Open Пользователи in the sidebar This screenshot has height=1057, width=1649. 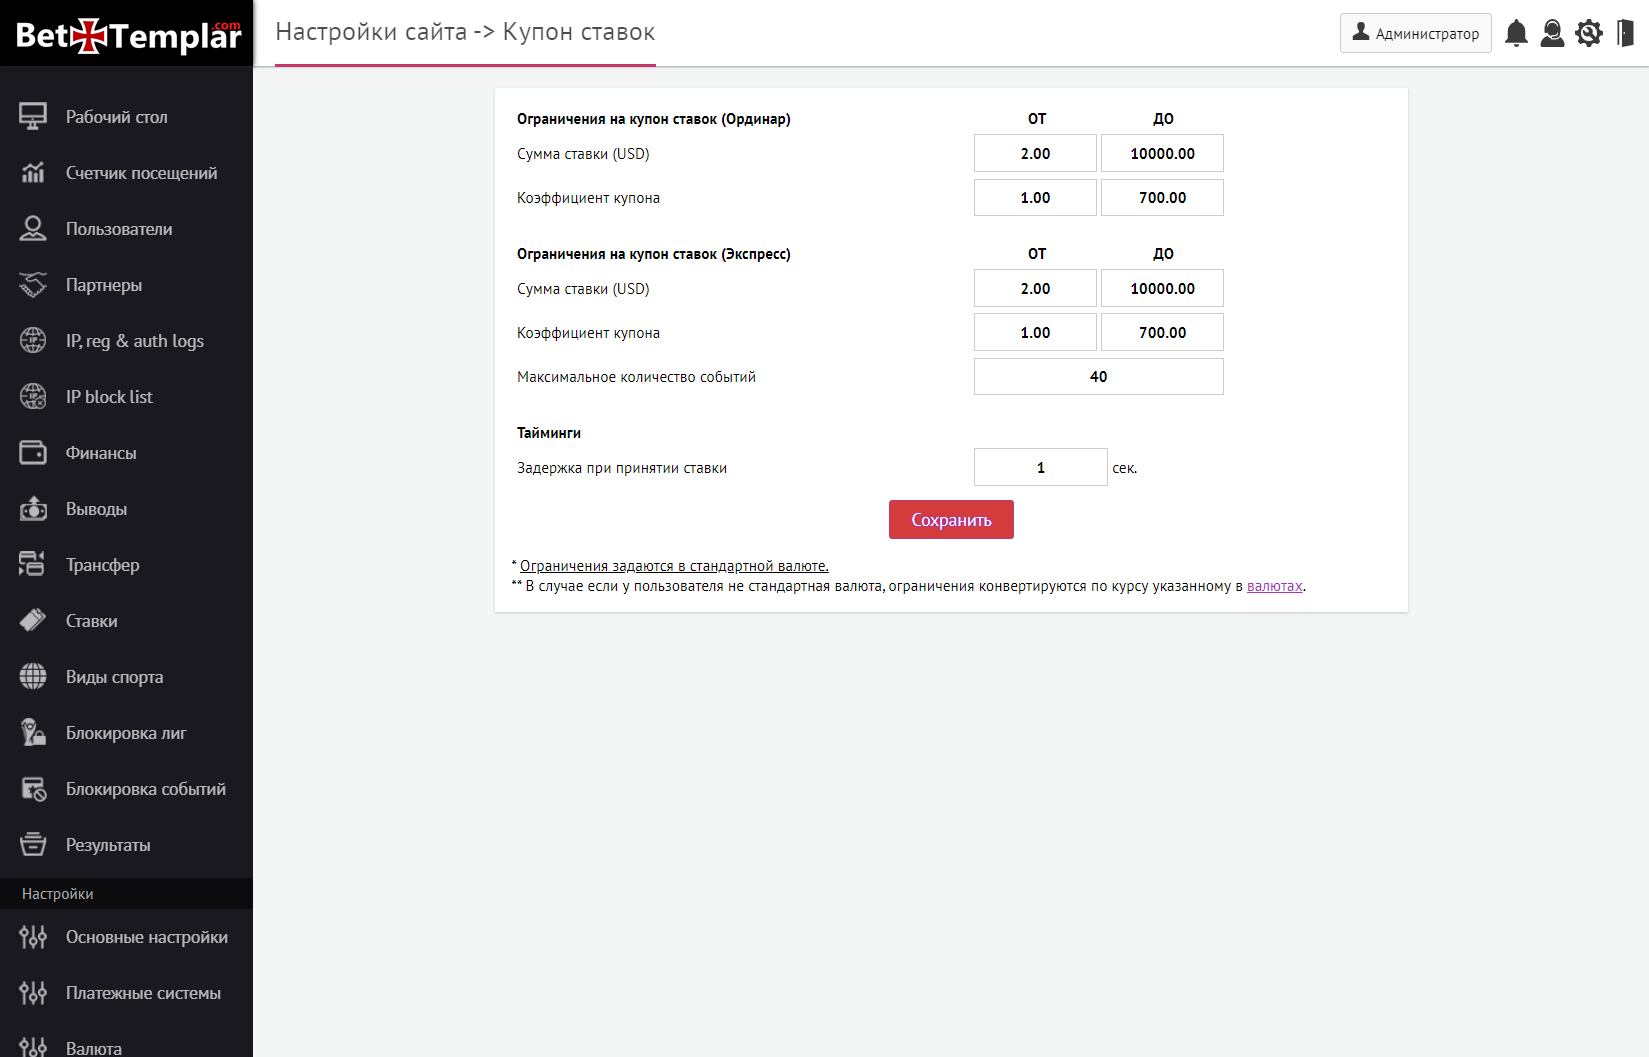click(119, 229)
